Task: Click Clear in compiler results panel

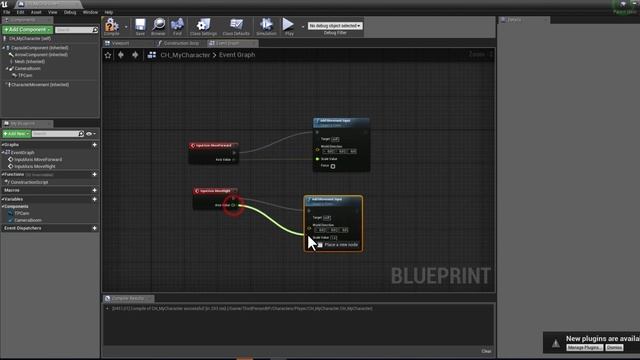Action: point(486,351)
